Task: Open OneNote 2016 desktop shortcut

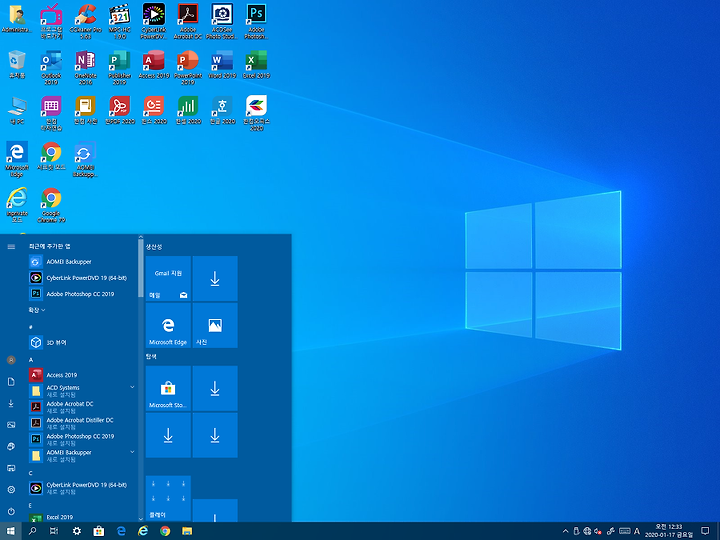Action: 85,68
